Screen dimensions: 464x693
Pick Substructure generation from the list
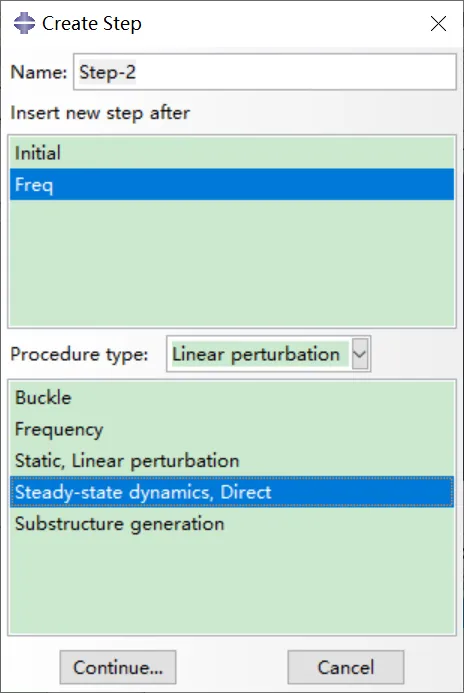point(232,524)
